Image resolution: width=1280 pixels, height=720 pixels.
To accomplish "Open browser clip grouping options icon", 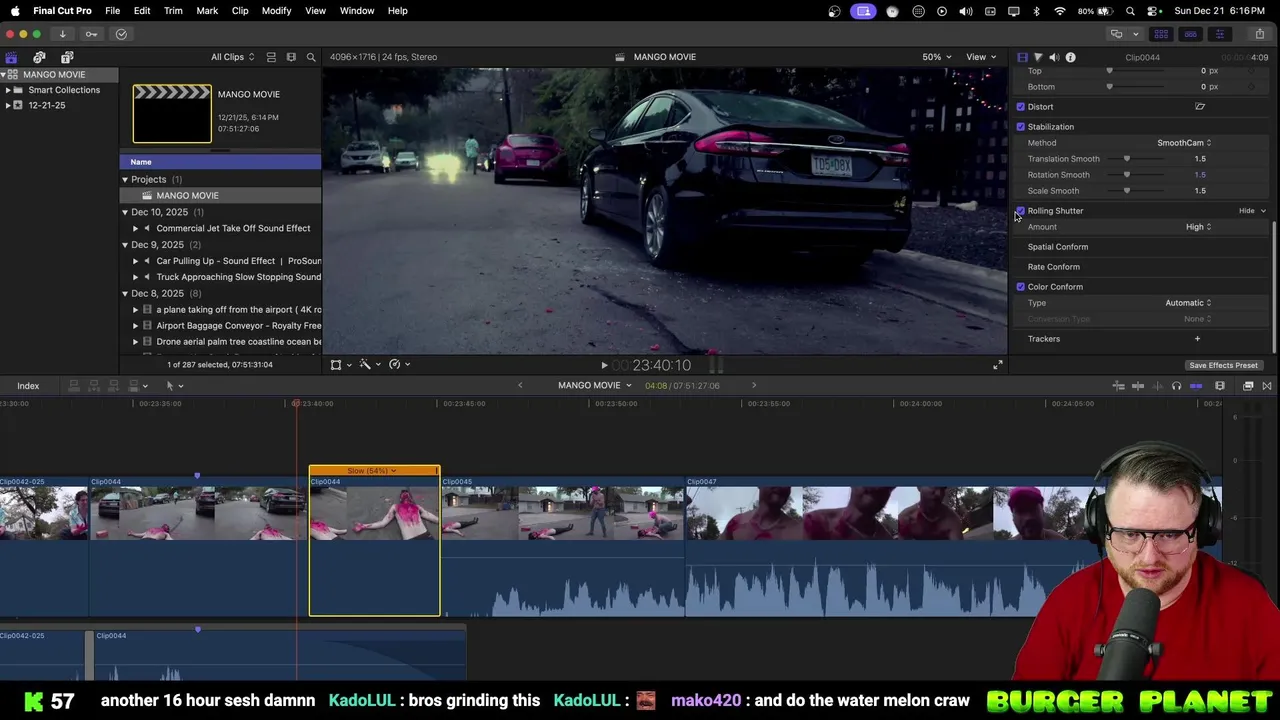I will [x=270, y=57].
